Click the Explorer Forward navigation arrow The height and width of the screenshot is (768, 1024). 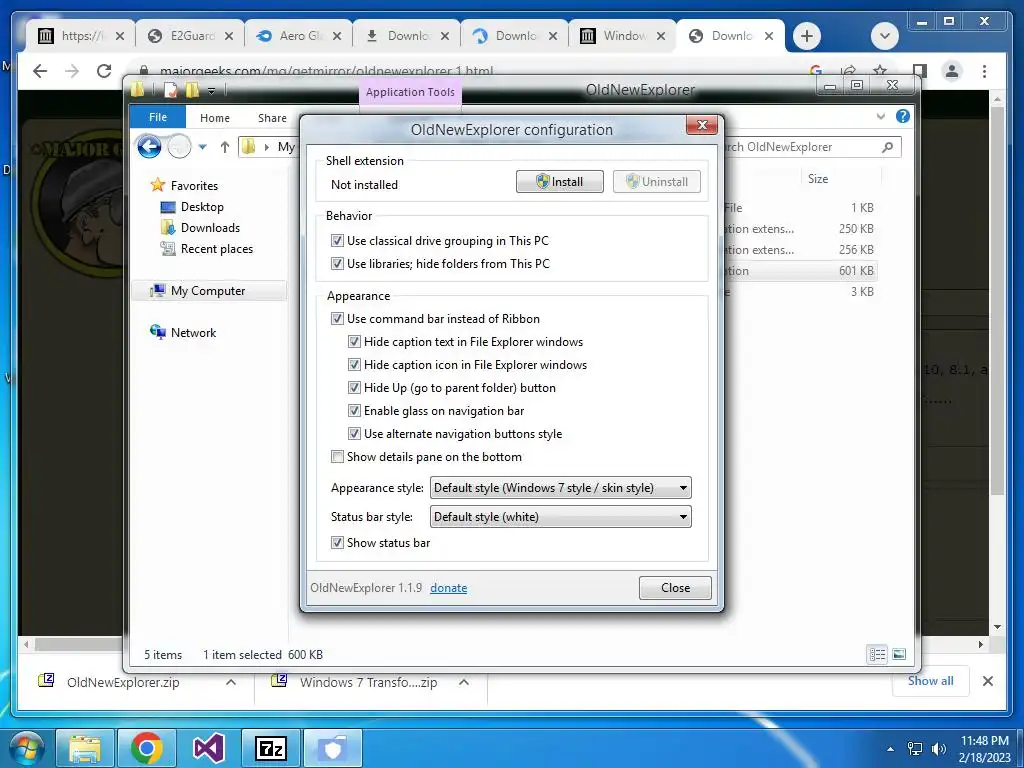[179, 146]
